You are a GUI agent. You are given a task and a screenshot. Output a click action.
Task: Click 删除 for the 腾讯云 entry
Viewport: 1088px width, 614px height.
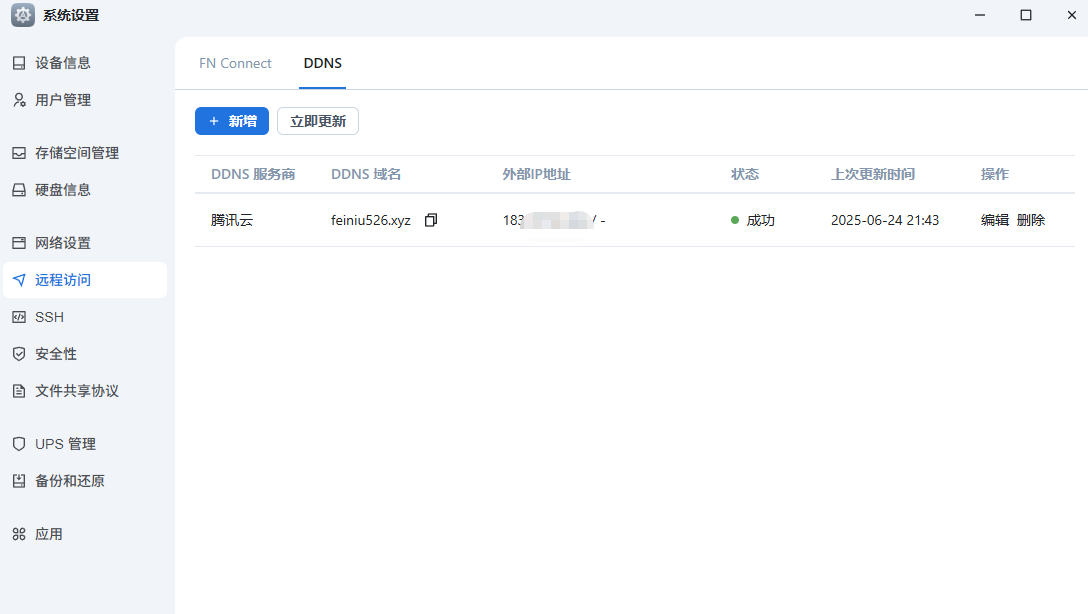[x=1030, y=221]
